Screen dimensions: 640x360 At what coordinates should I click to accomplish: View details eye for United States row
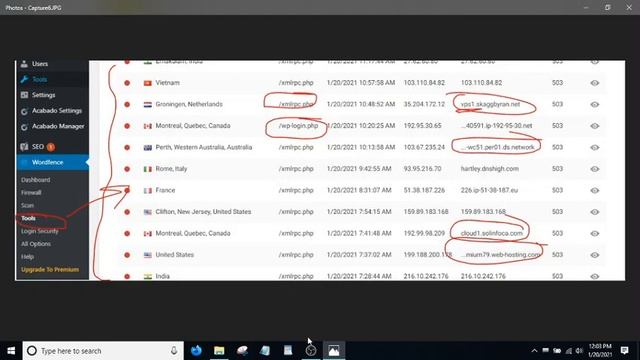tap(595, 255)
